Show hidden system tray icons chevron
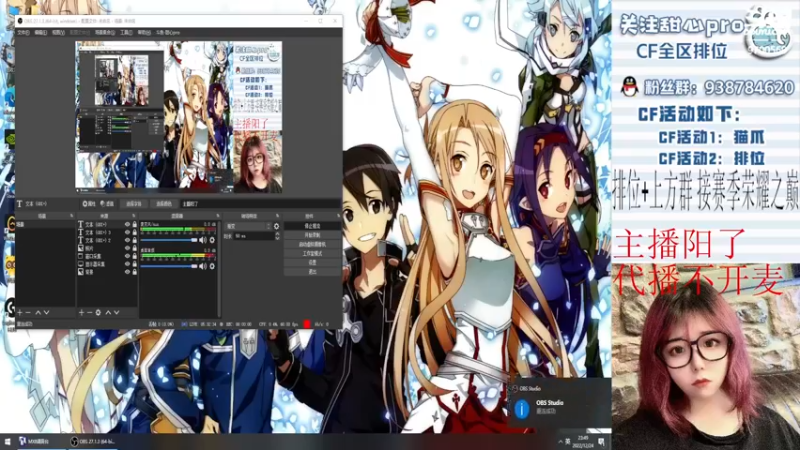800x450 pixels. (x=560, y=441)
